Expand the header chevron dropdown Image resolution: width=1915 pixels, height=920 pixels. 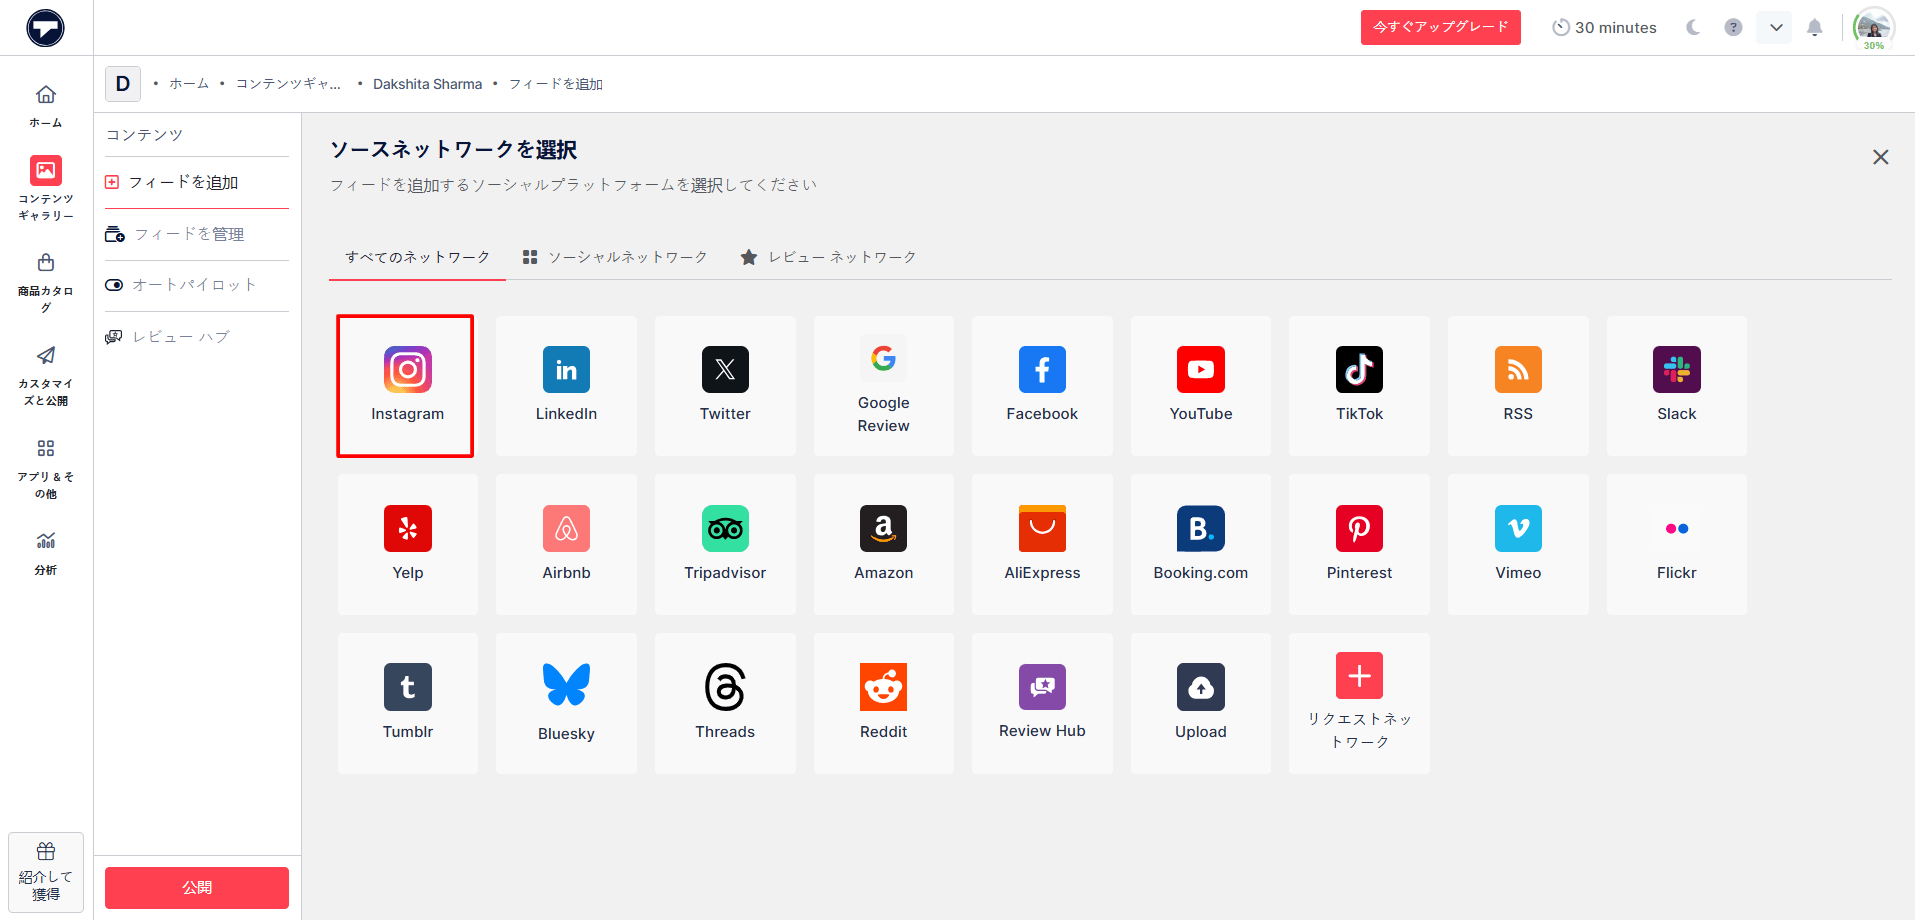[1775, 27]
